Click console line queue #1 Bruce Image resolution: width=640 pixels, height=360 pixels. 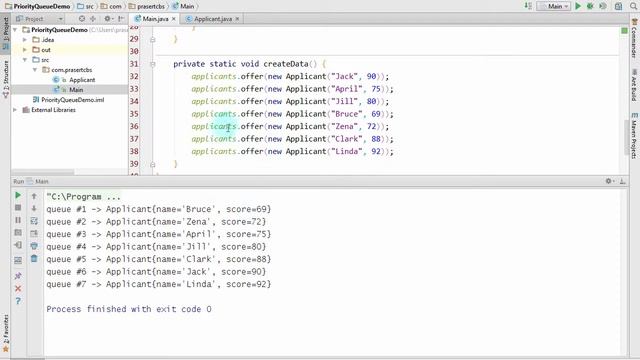point(158,209)
